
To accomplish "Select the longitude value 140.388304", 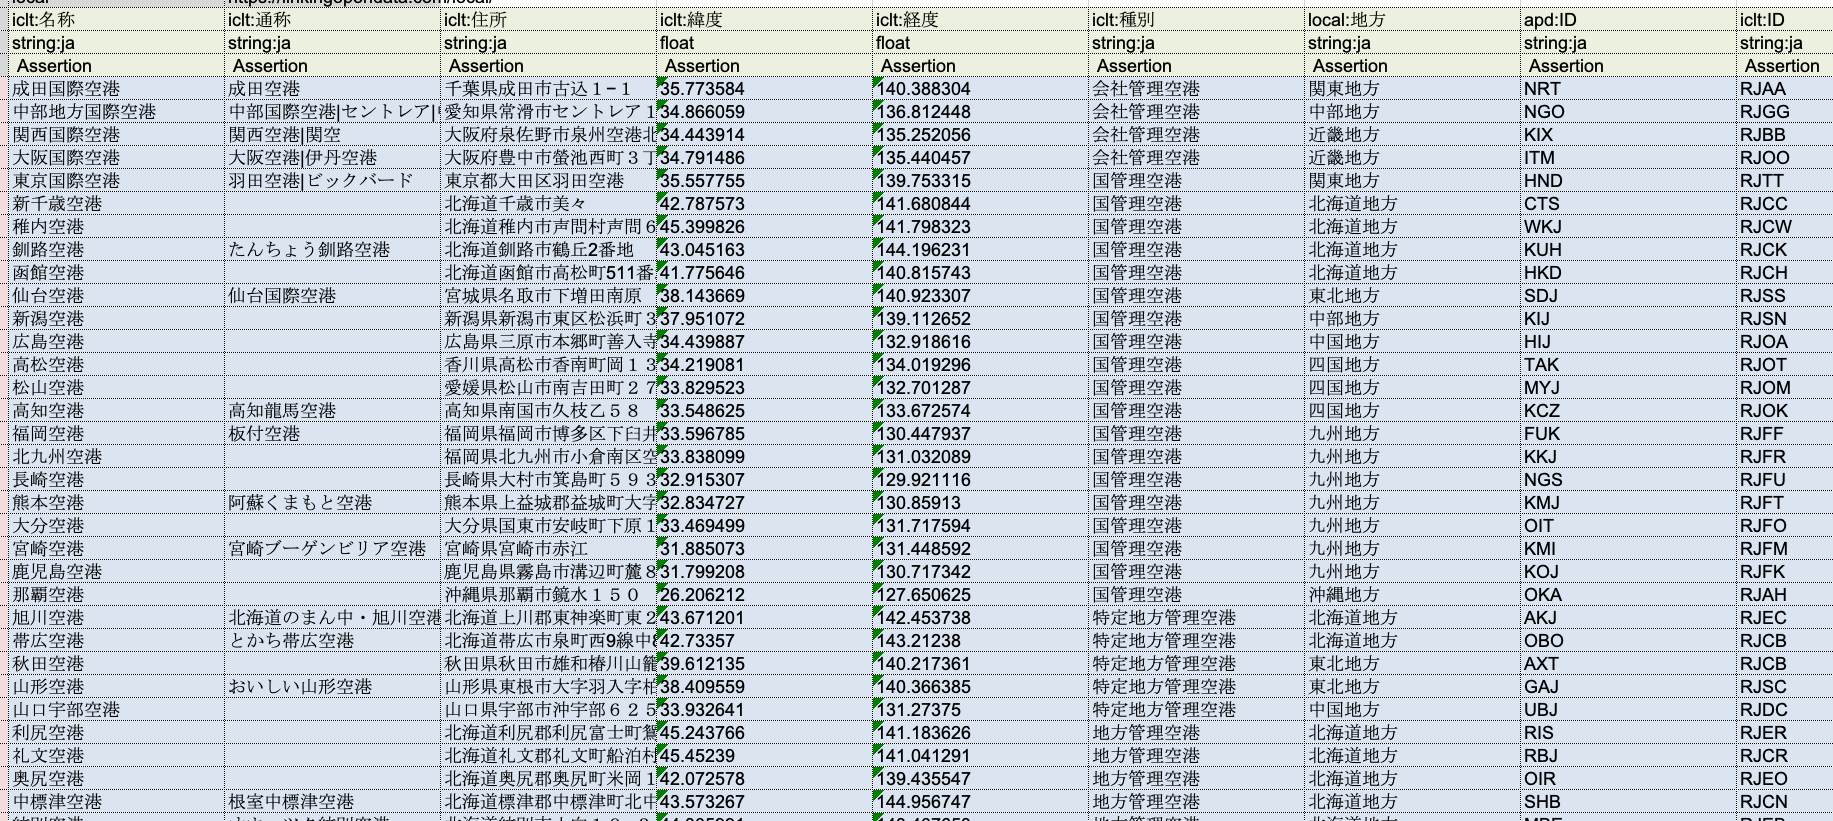I will coord(981,89).
